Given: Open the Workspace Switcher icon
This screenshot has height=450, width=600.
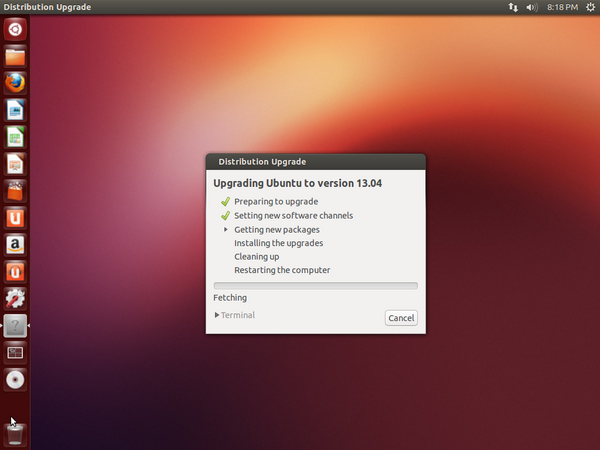Looking at the screenshot, I should 15,353.
